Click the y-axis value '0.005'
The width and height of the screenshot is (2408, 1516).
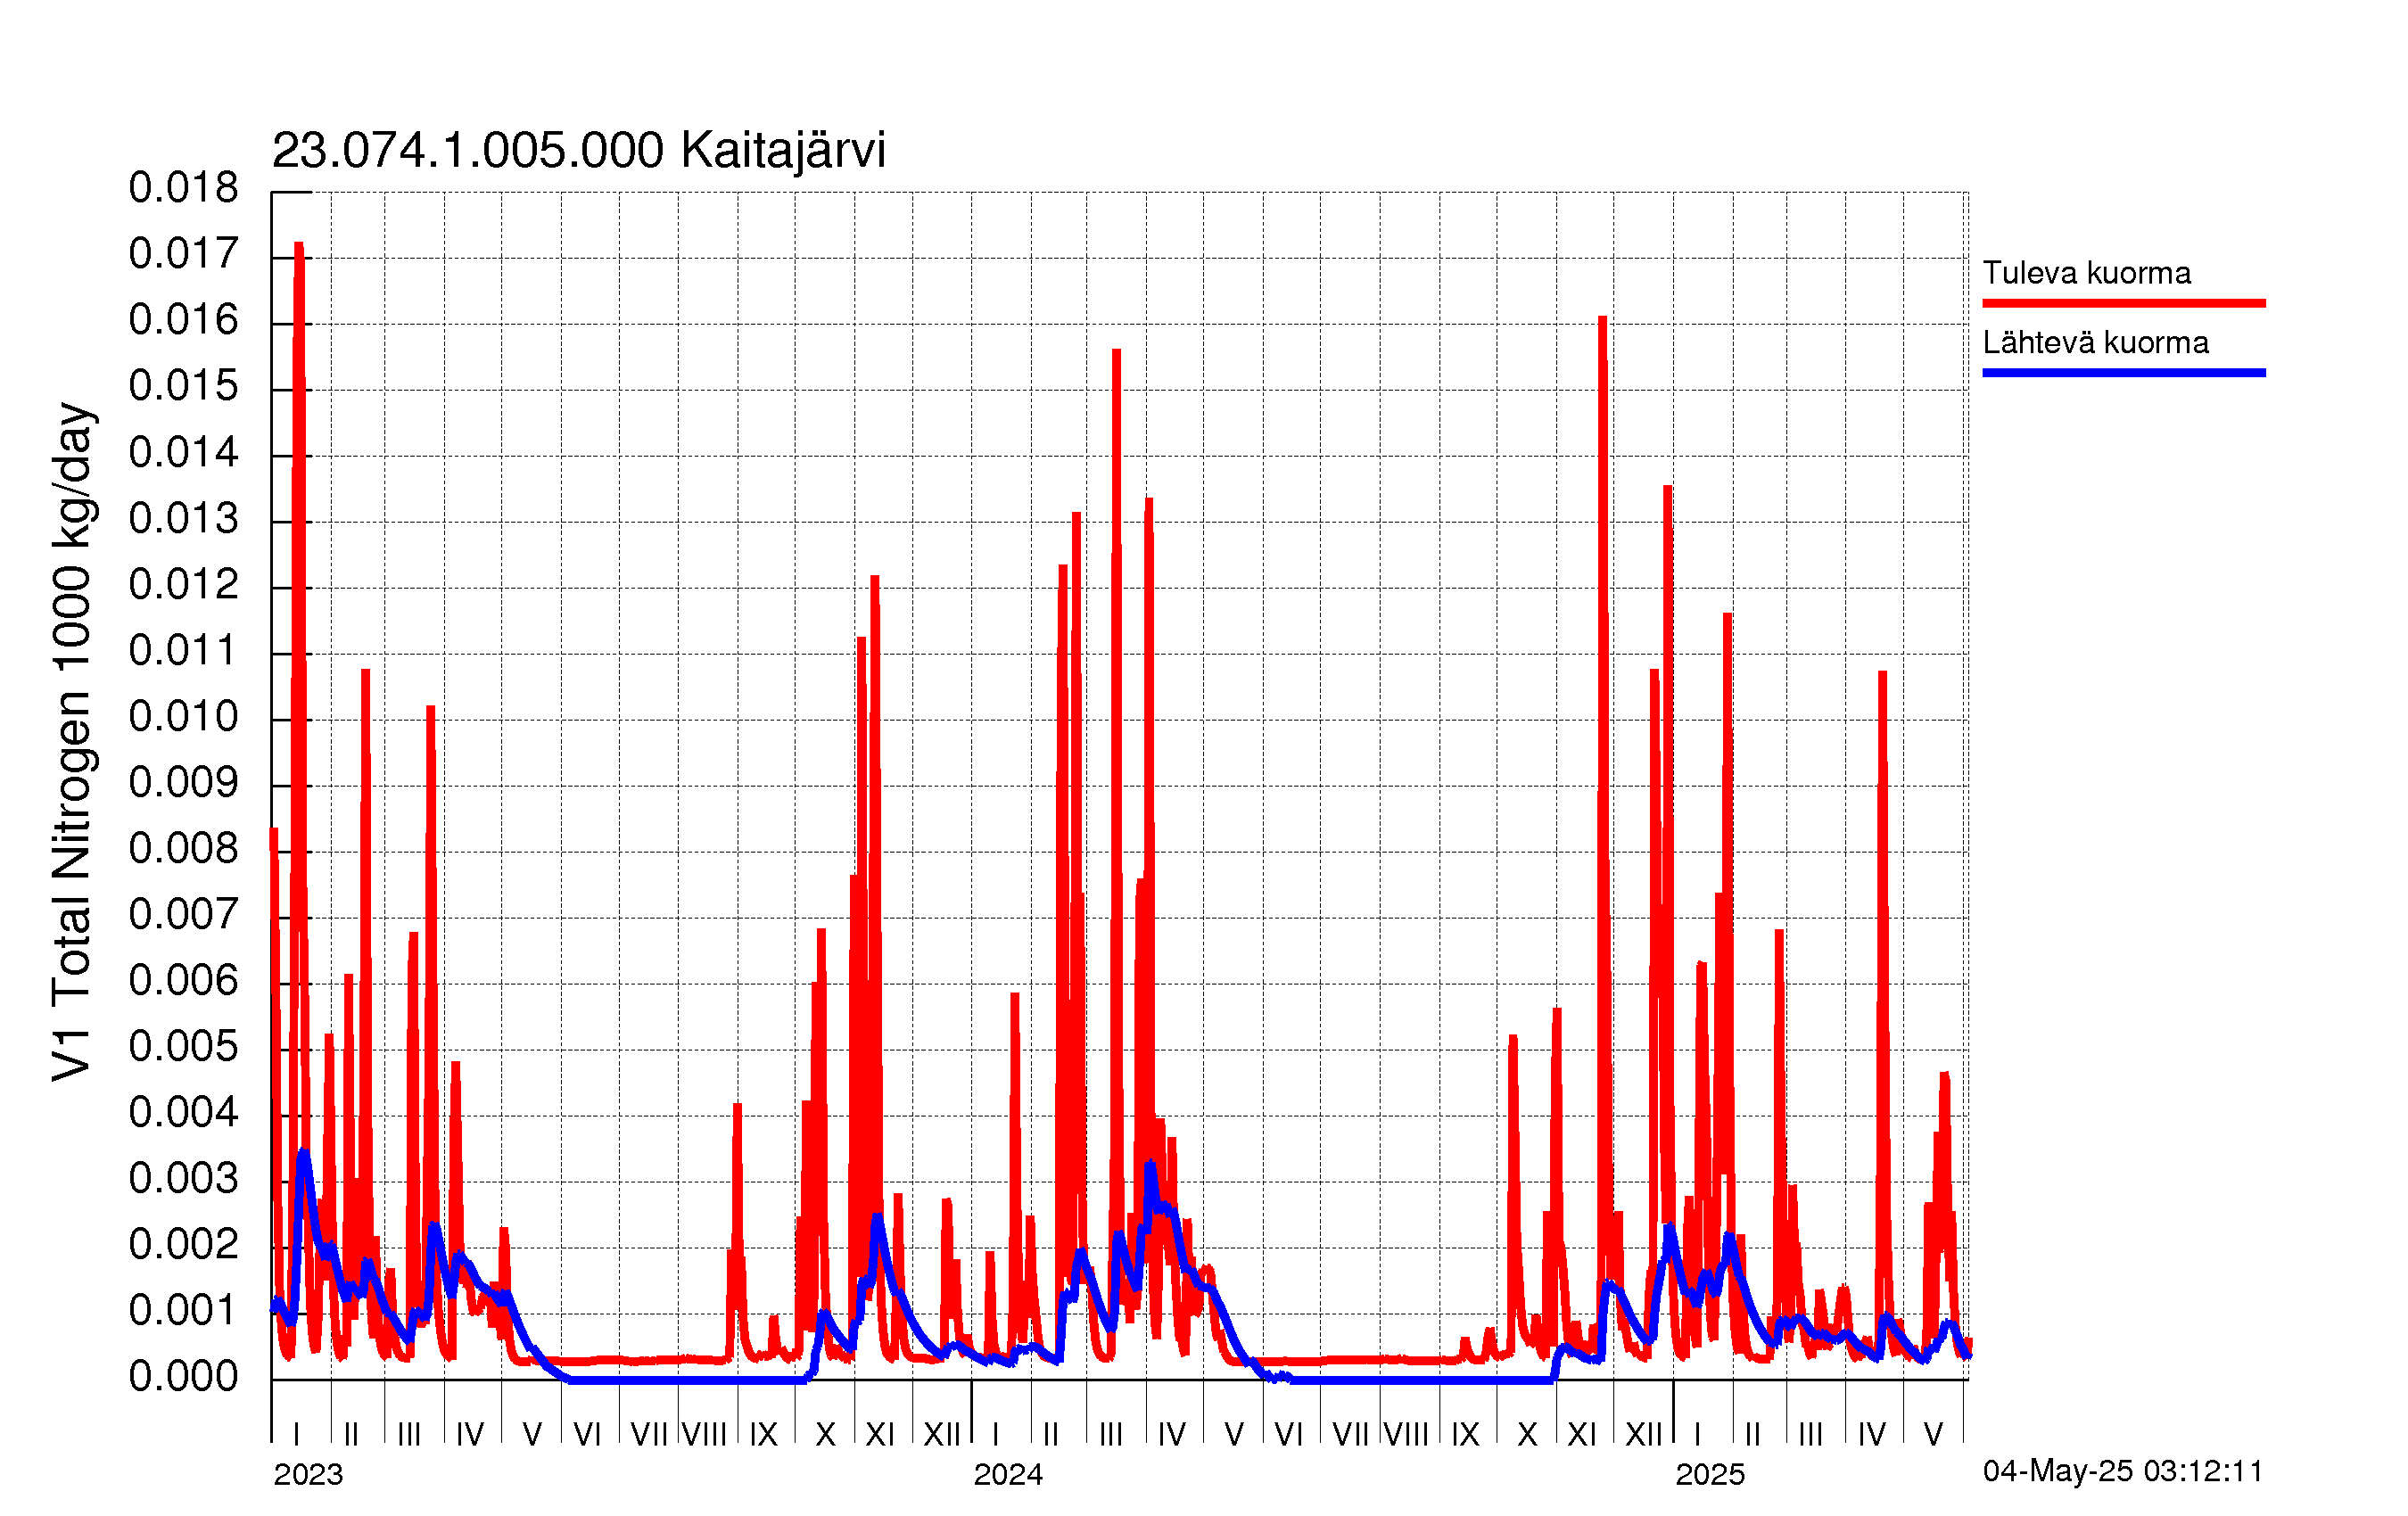pos(184,1047)
